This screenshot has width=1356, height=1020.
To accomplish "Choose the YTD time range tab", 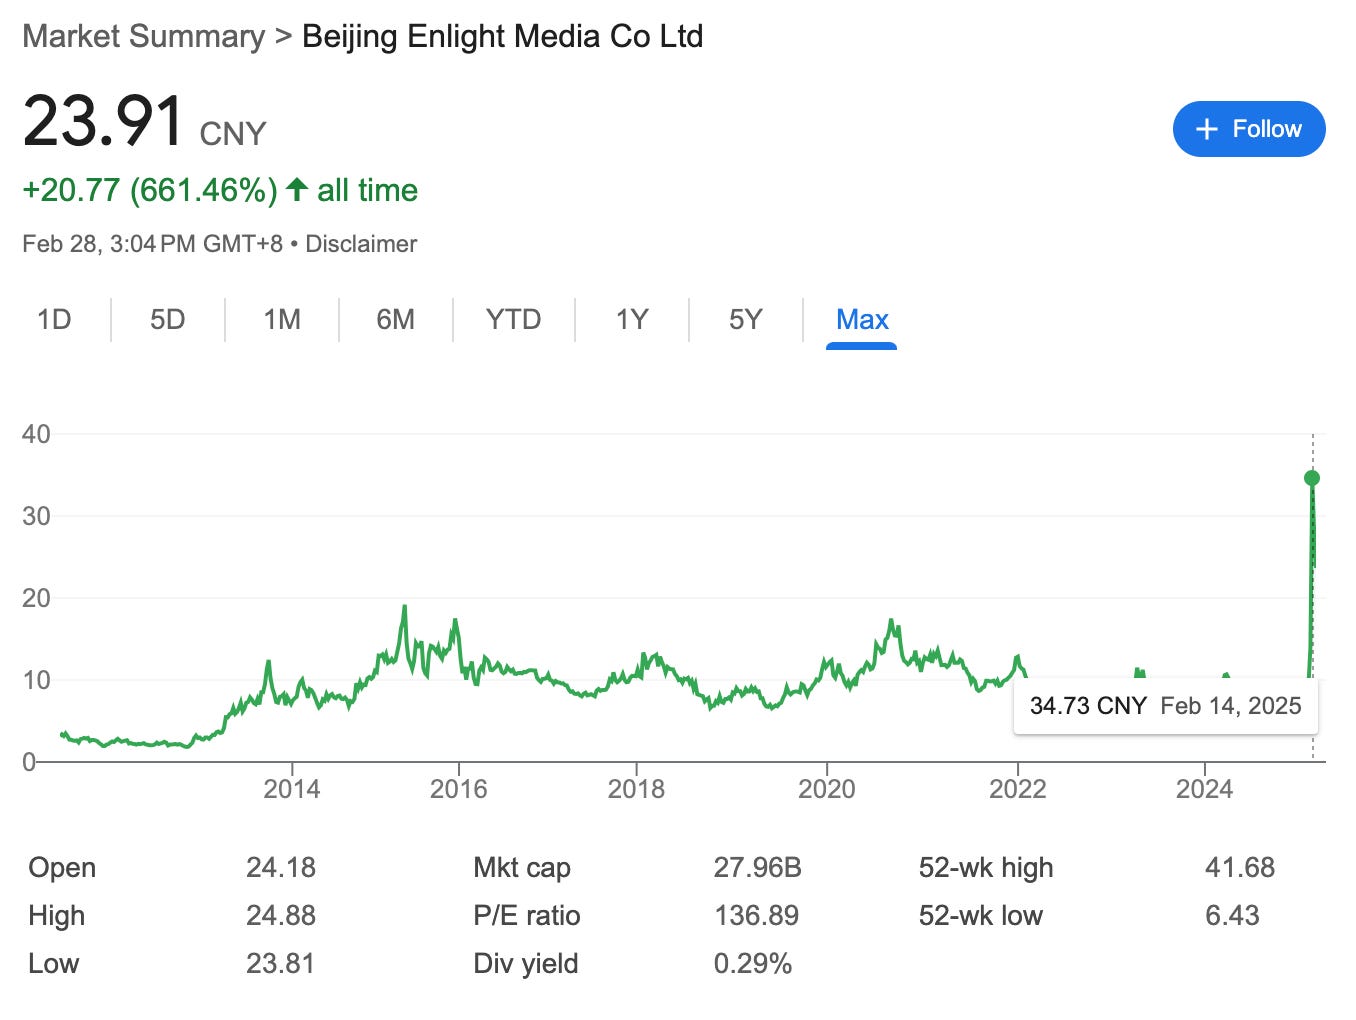I will [513, 319].
